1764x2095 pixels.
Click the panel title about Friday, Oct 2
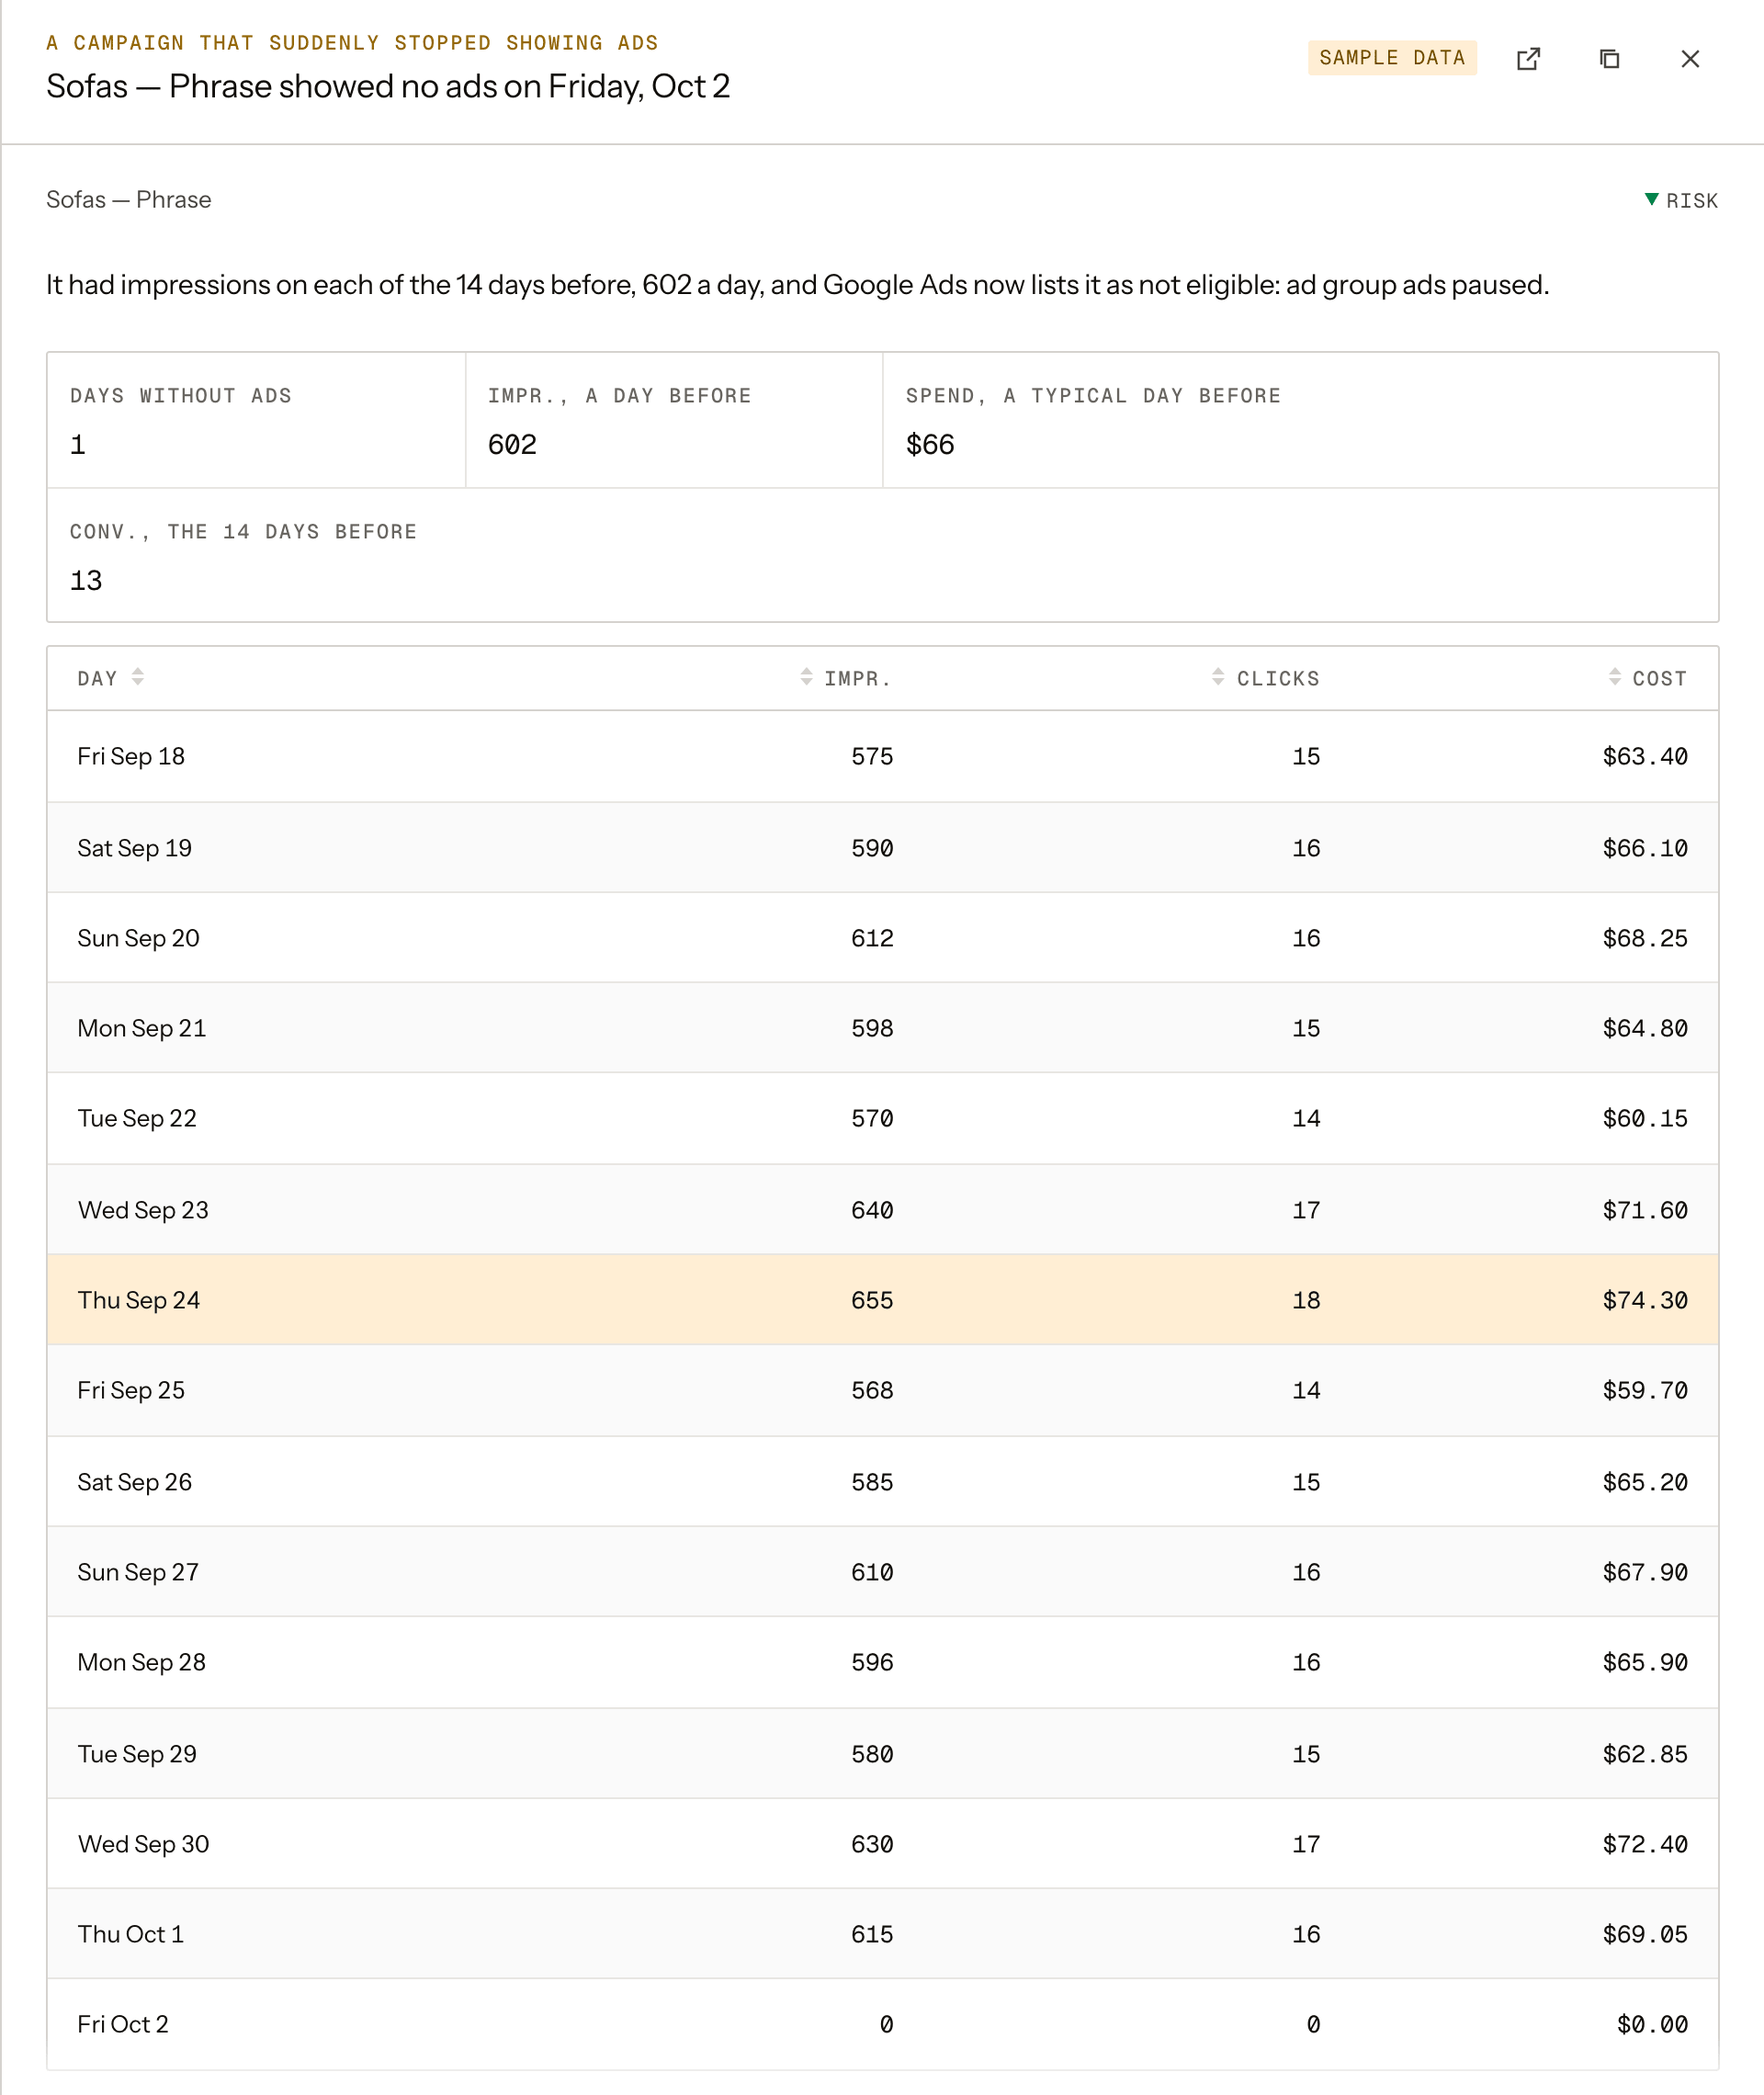[388, 86]
